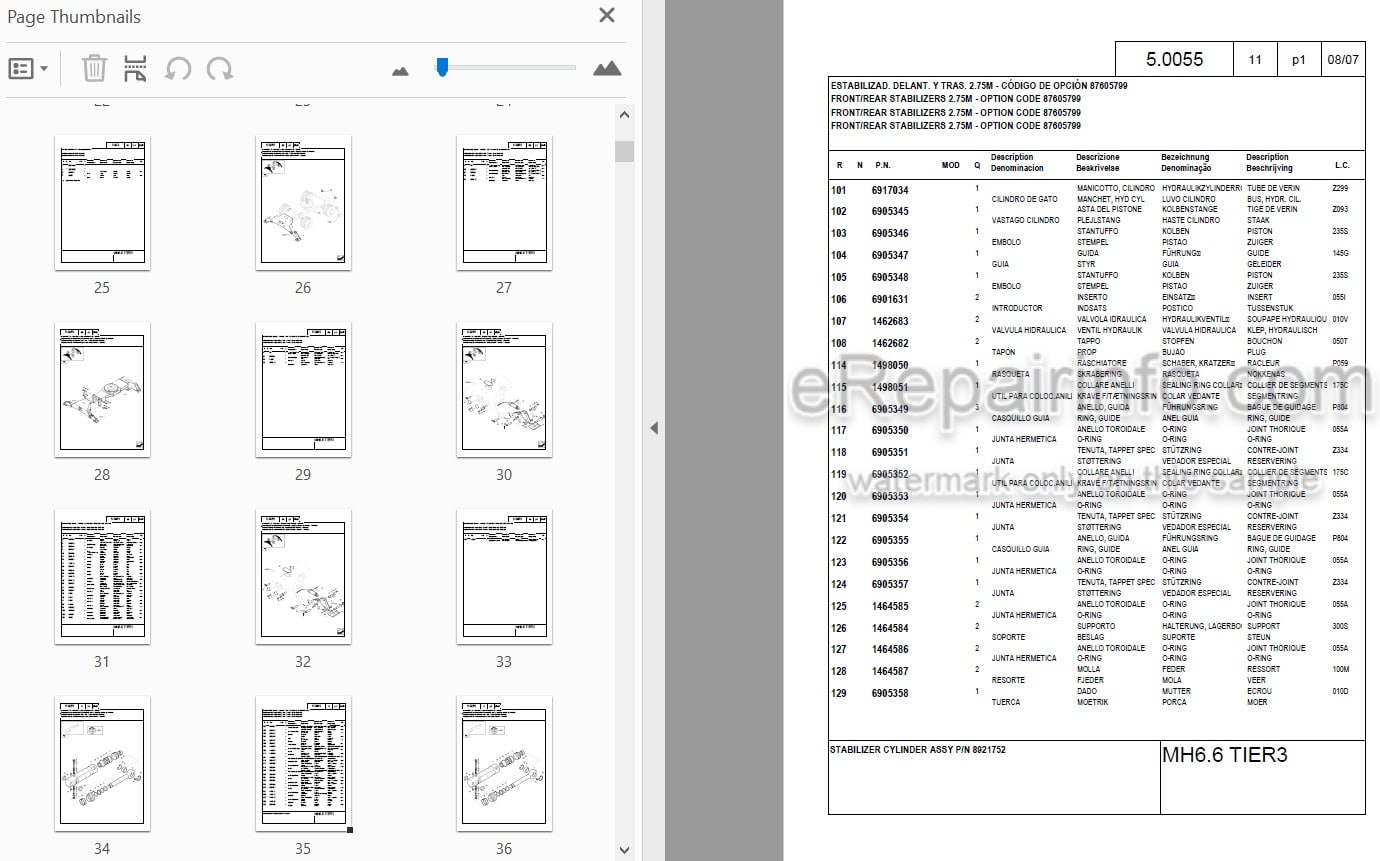The width and height of the screenshot is (1380, 861).
Task: Reduce thumbnail size with small mountain icon
Action: point(400,71)
